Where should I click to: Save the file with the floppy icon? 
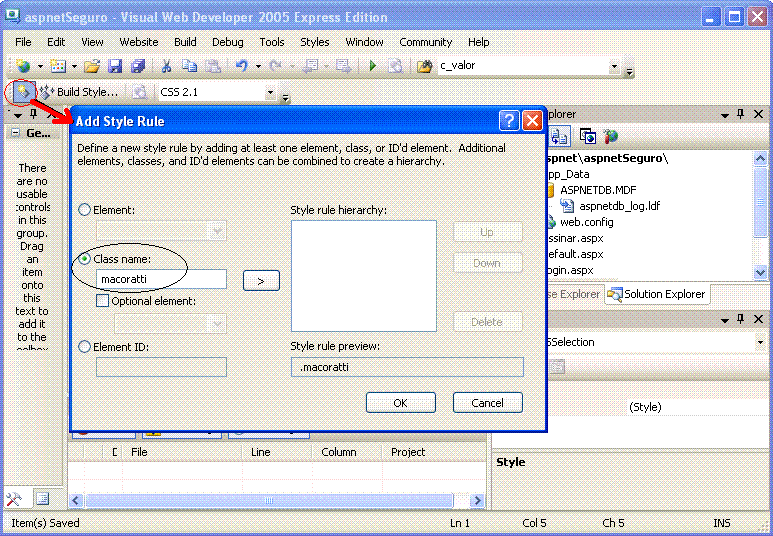click(x=115, y=66)
